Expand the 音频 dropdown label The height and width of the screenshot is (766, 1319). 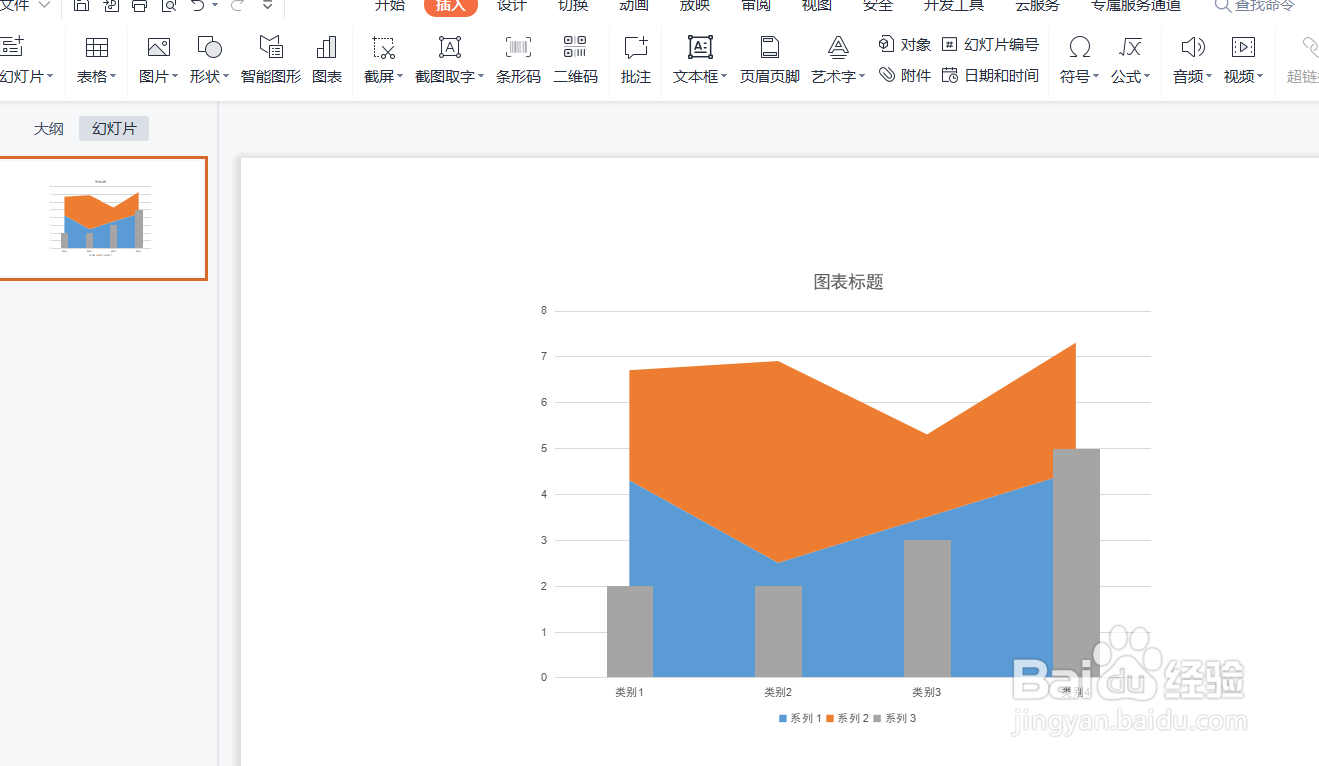pos(1192,76)
